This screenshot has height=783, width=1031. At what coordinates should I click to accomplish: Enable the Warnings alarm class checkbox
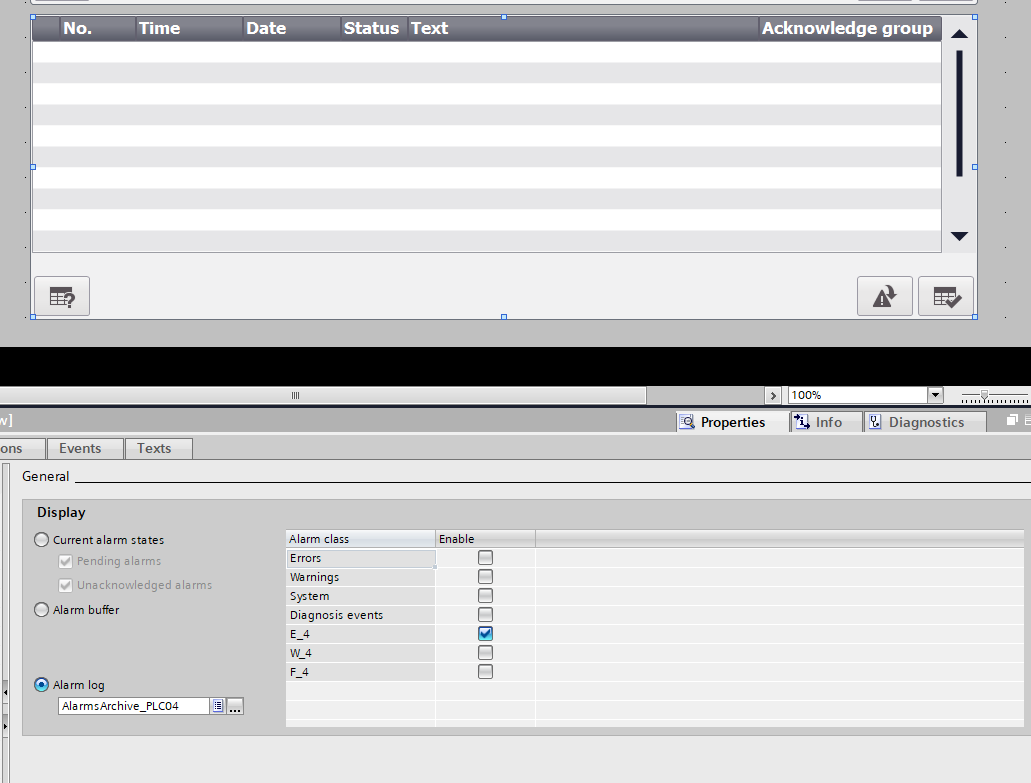click(x=485, y=577)
